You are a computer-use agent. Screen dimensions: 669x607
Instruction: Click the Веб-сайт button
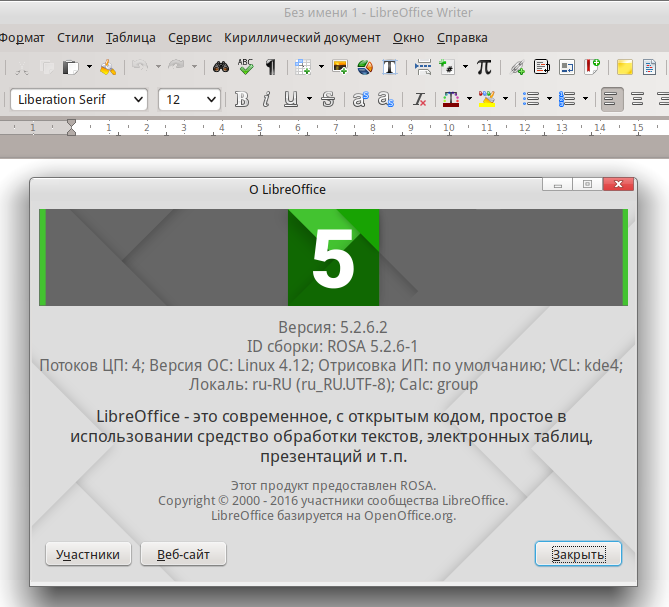point(183,554)
